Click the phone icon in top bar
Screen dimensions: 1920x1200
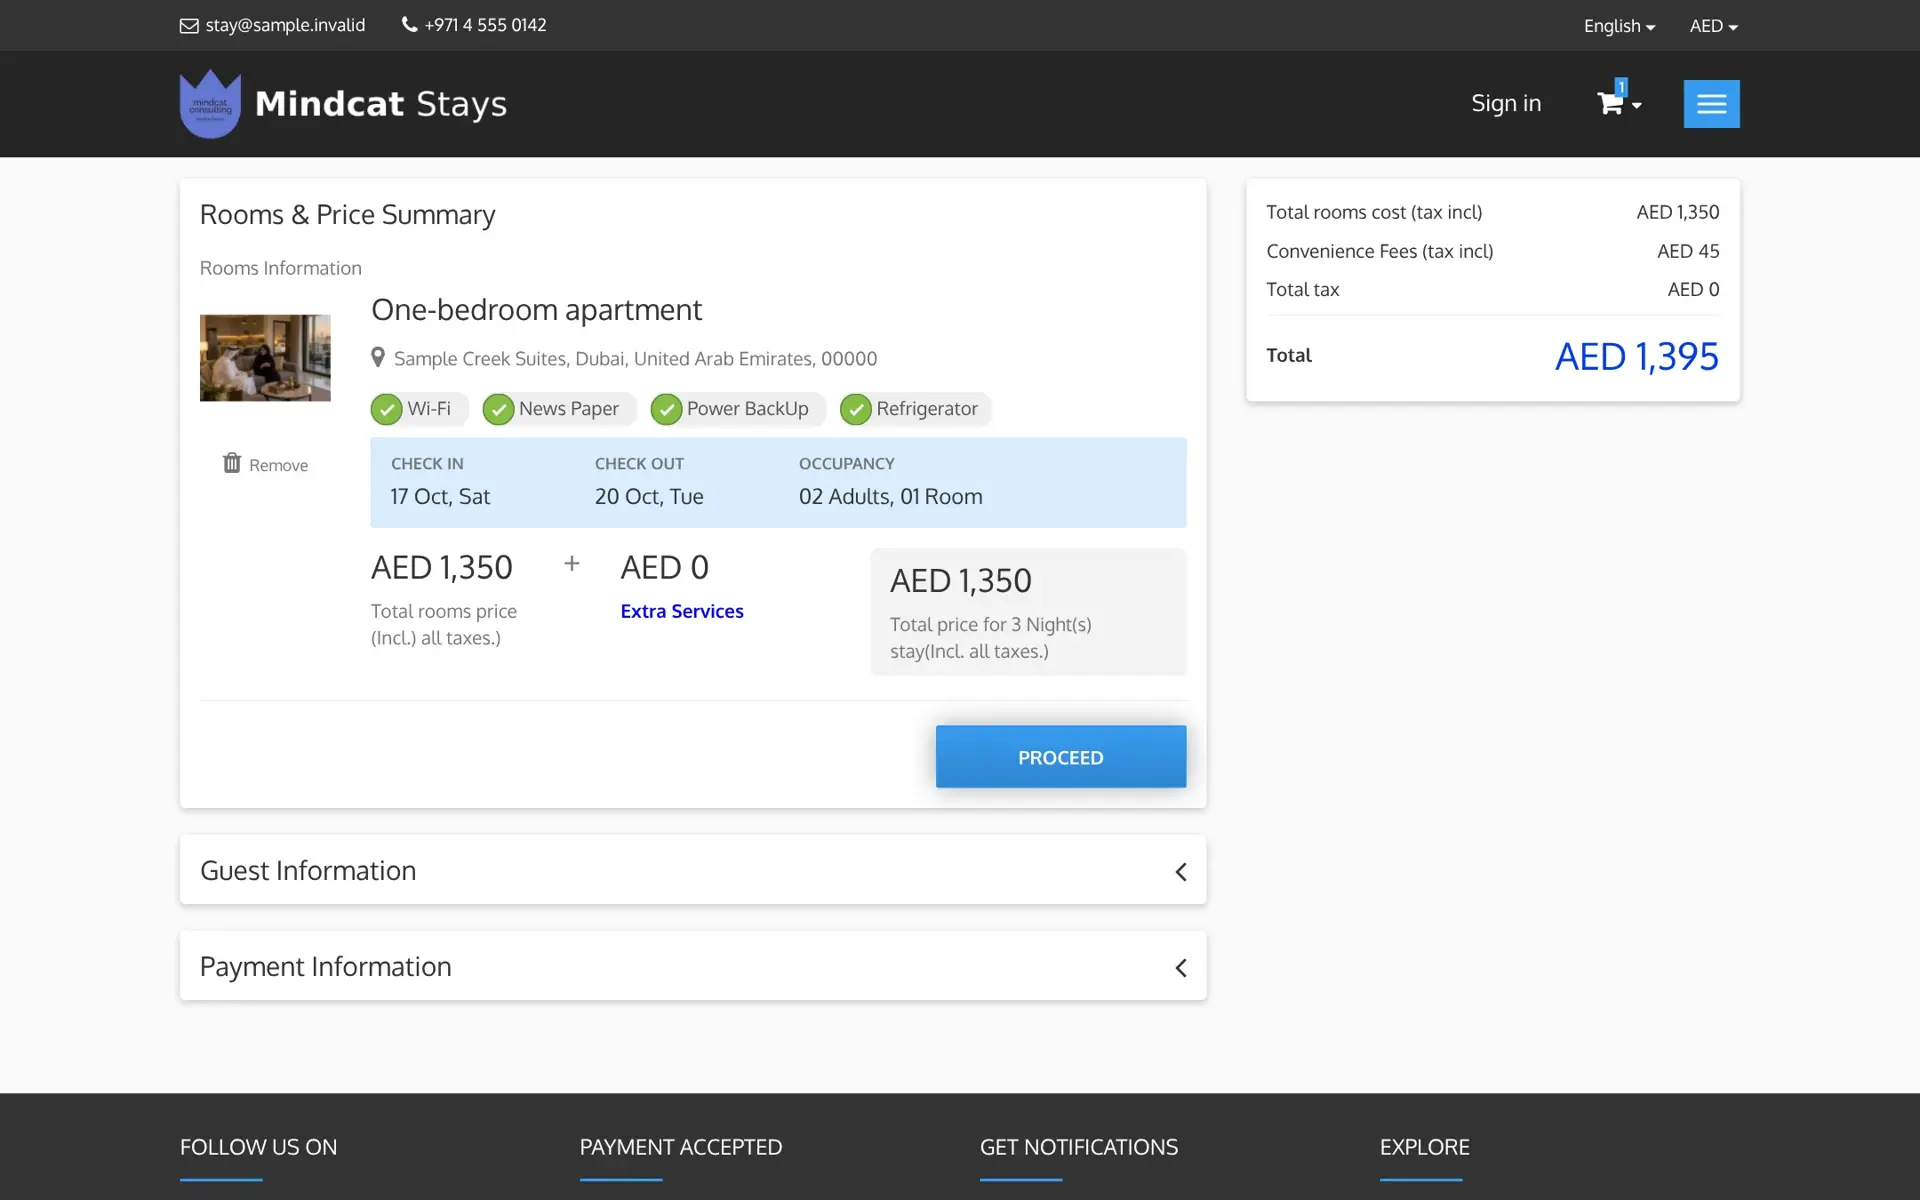coord(409,24)
